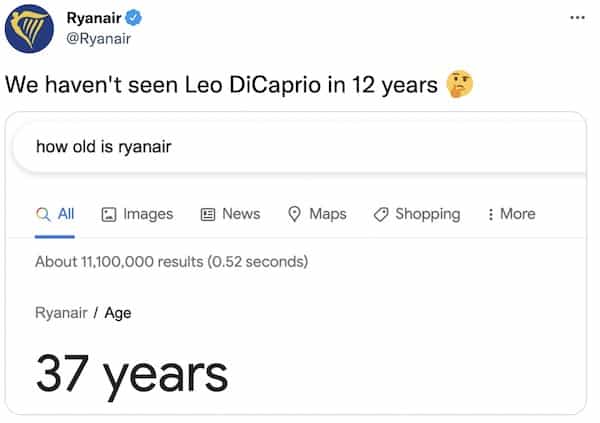The image size is (600, 423).
Task: Click the "About 11,100,000 results" text
Action: tap(119, 262)
